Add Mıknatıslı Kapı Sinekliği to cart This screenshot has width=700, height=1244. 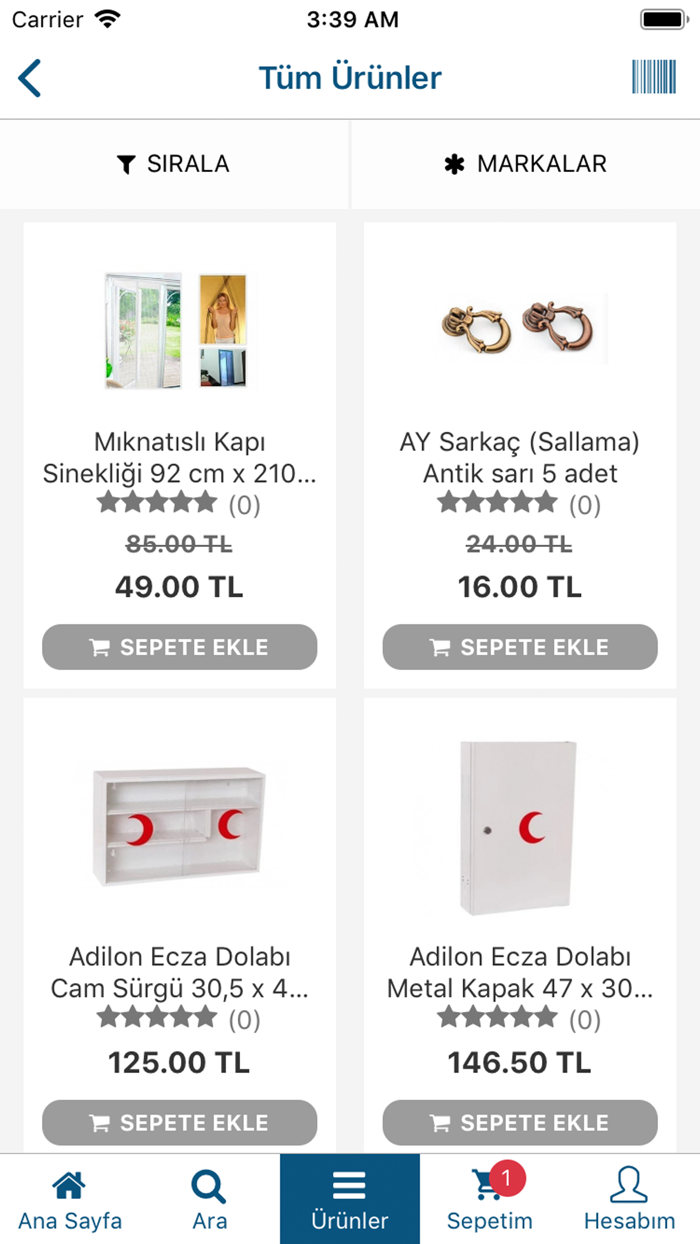(179, 647)
